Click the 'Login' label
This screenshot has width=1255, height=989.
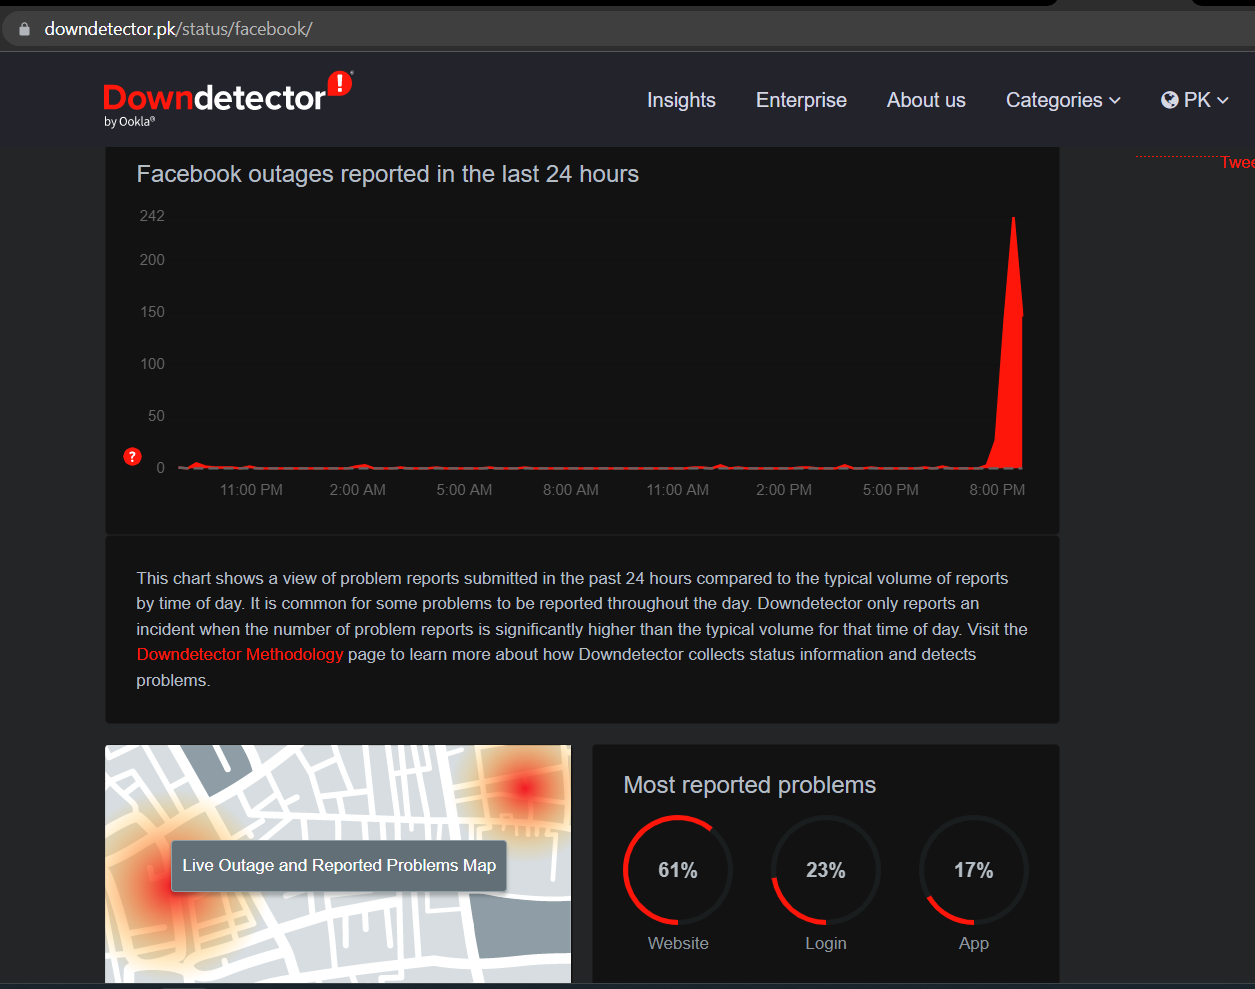pos(826,943)
